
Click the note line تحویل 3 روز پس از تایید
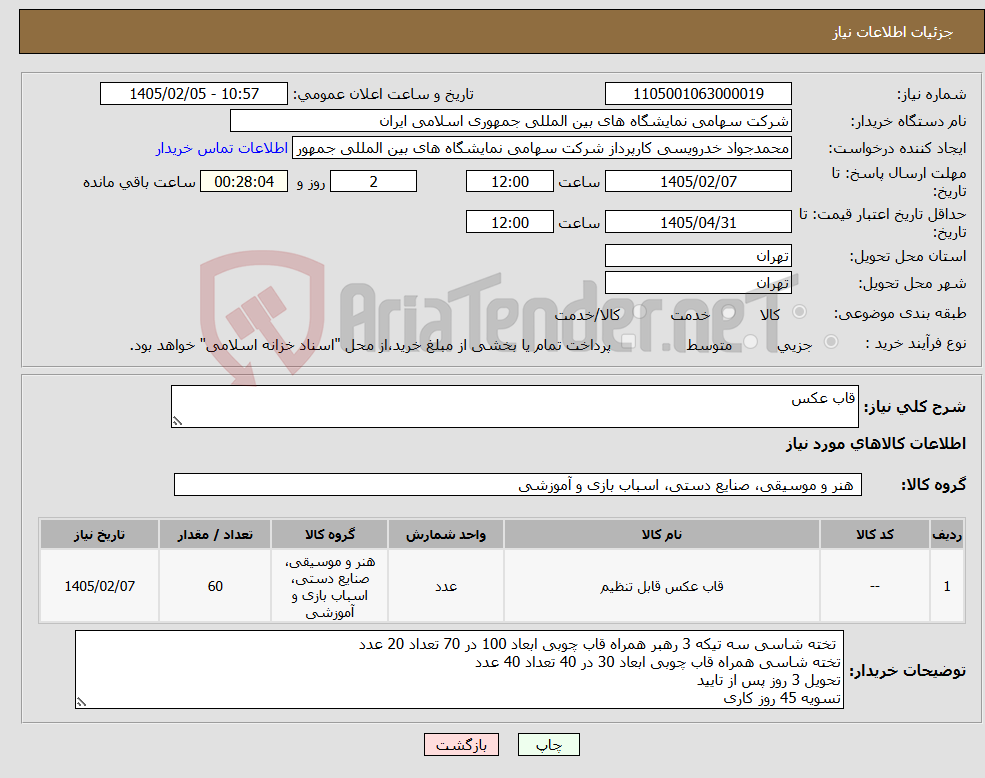click(x=768, y=681)
